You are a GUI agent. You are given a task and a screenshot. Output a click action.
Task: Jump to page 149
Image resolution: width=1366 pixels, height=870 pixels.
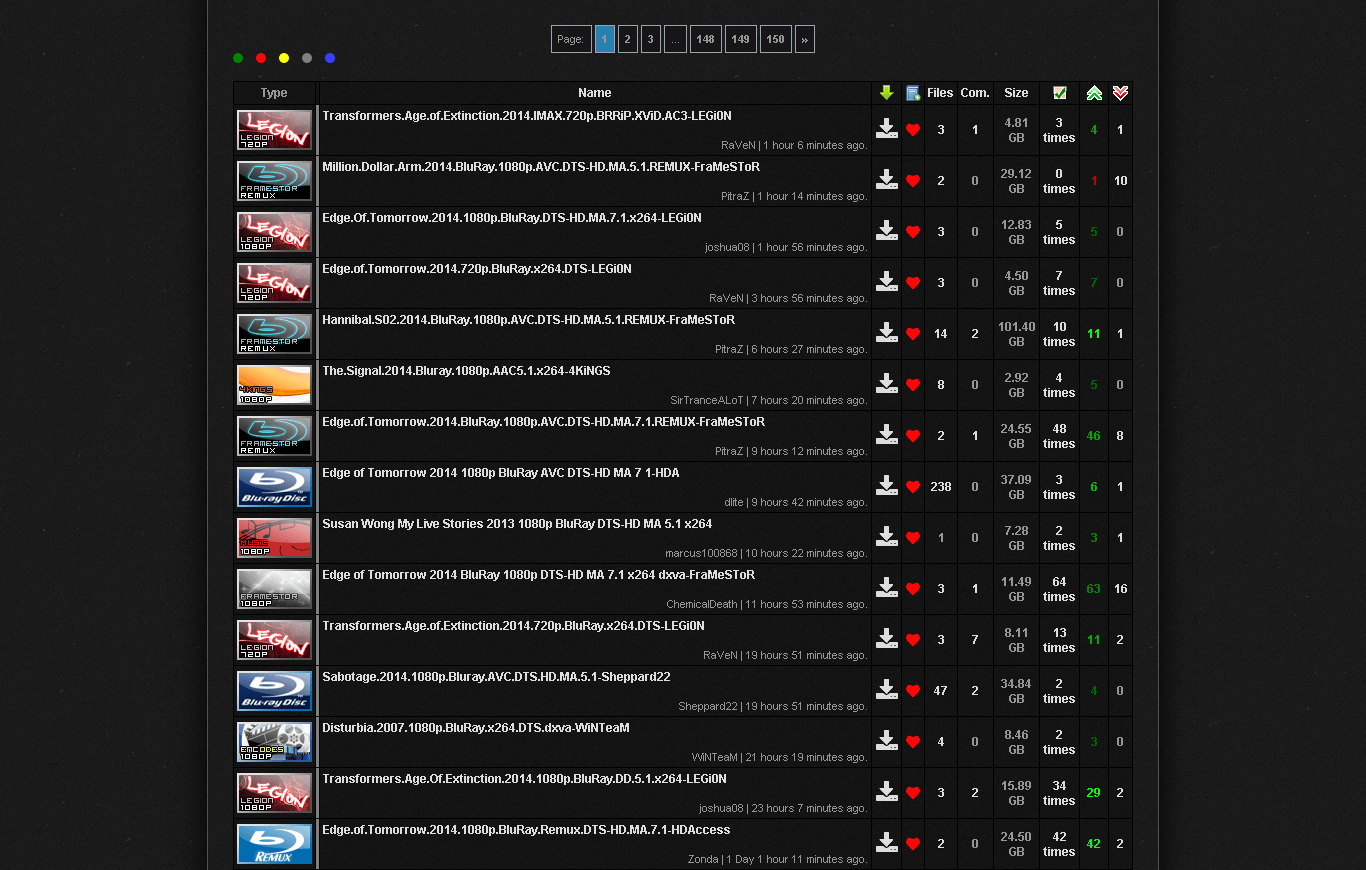click(741, 39)
